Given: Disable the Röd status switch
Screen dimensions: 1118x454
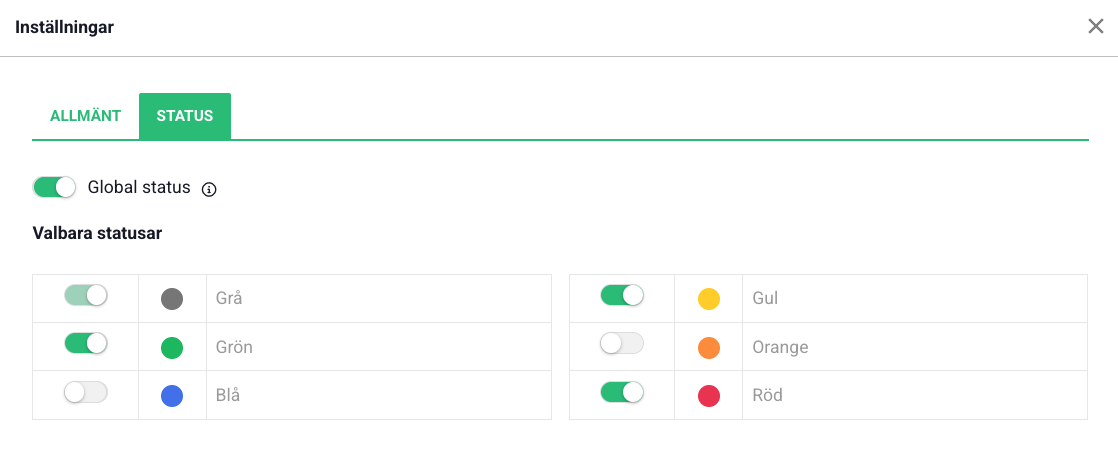Looking at the screenshot, I should pyautogui.click(x=622, y=392).
